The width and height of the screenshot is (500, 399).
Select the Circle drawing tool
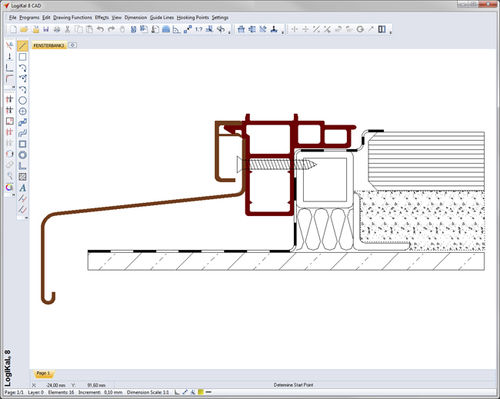click(22, 100)
